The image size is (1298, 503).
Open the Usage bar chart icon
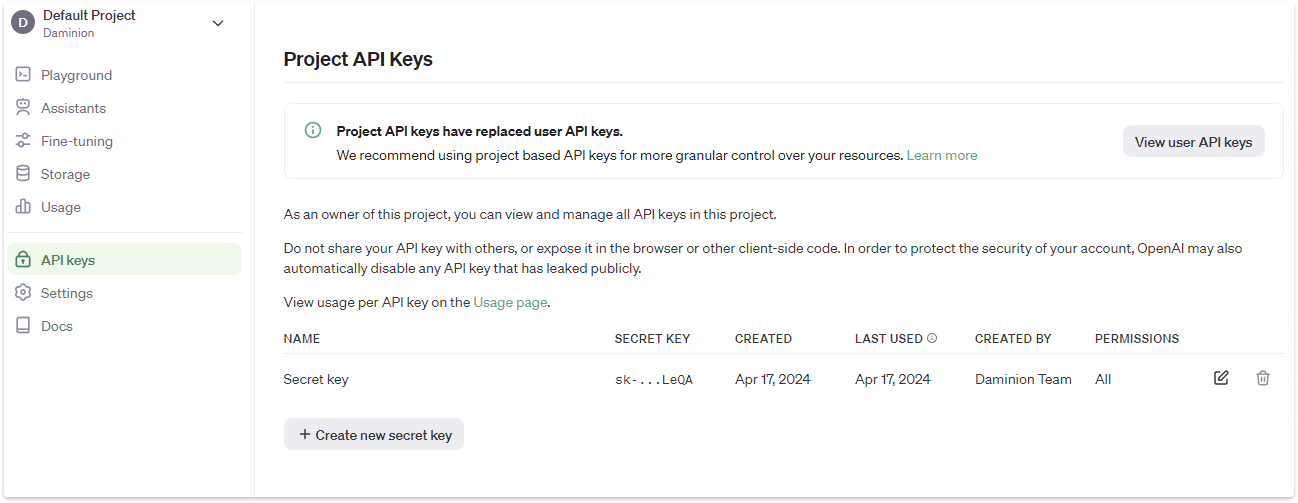[23, 207]
